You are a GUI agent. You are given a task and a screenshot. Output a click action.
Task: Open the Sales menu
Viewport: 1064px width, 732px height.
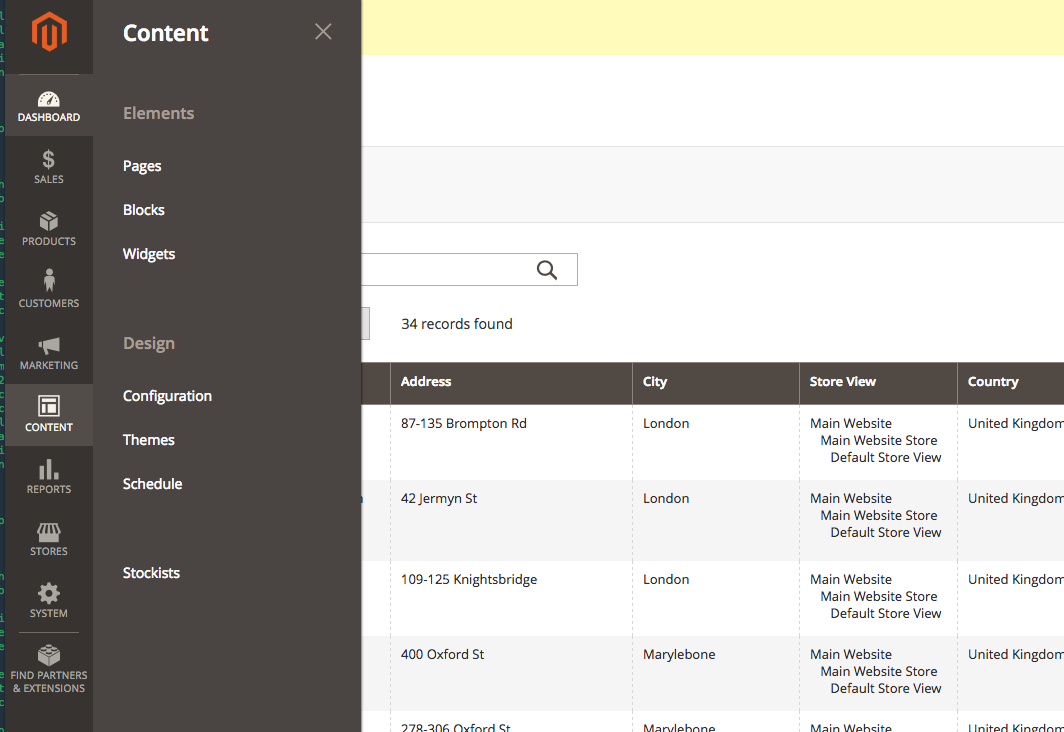pyautogui.click(x=49, y=168)
